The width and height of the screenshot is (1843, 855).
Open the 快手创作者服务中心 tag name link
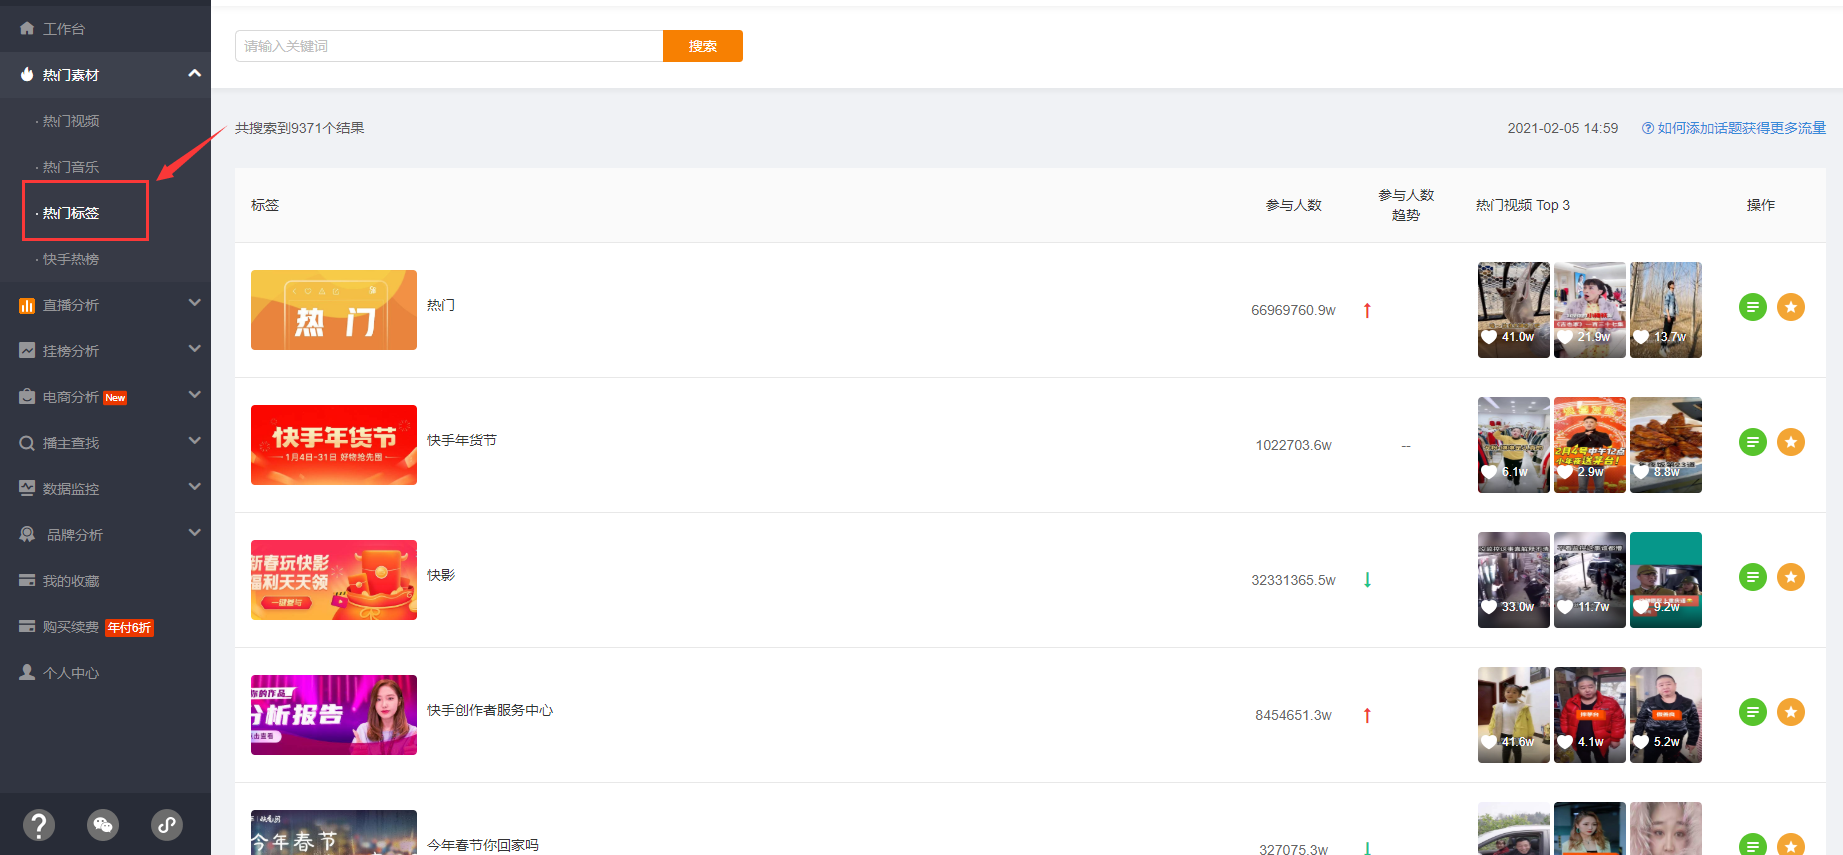[x=490, y=710]
